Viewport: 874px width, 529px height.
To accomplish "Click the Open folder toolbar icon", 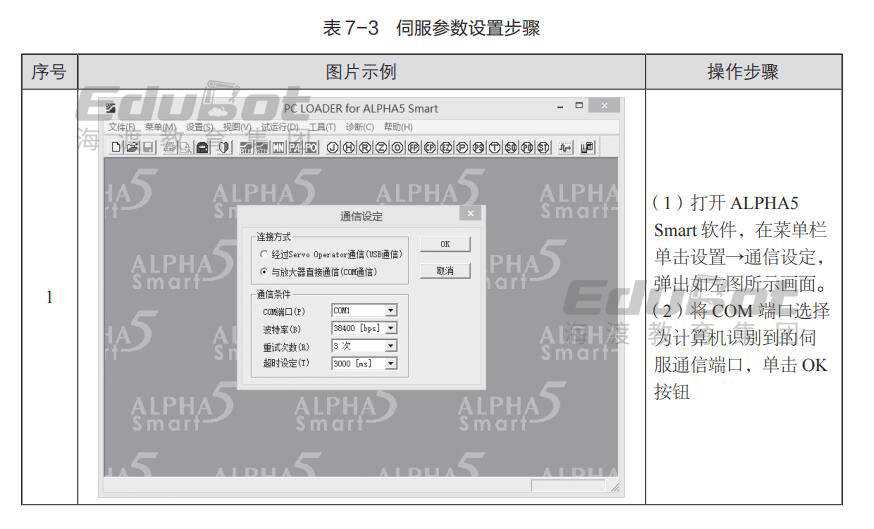I will pyautogui.click(x=132, y=147).
